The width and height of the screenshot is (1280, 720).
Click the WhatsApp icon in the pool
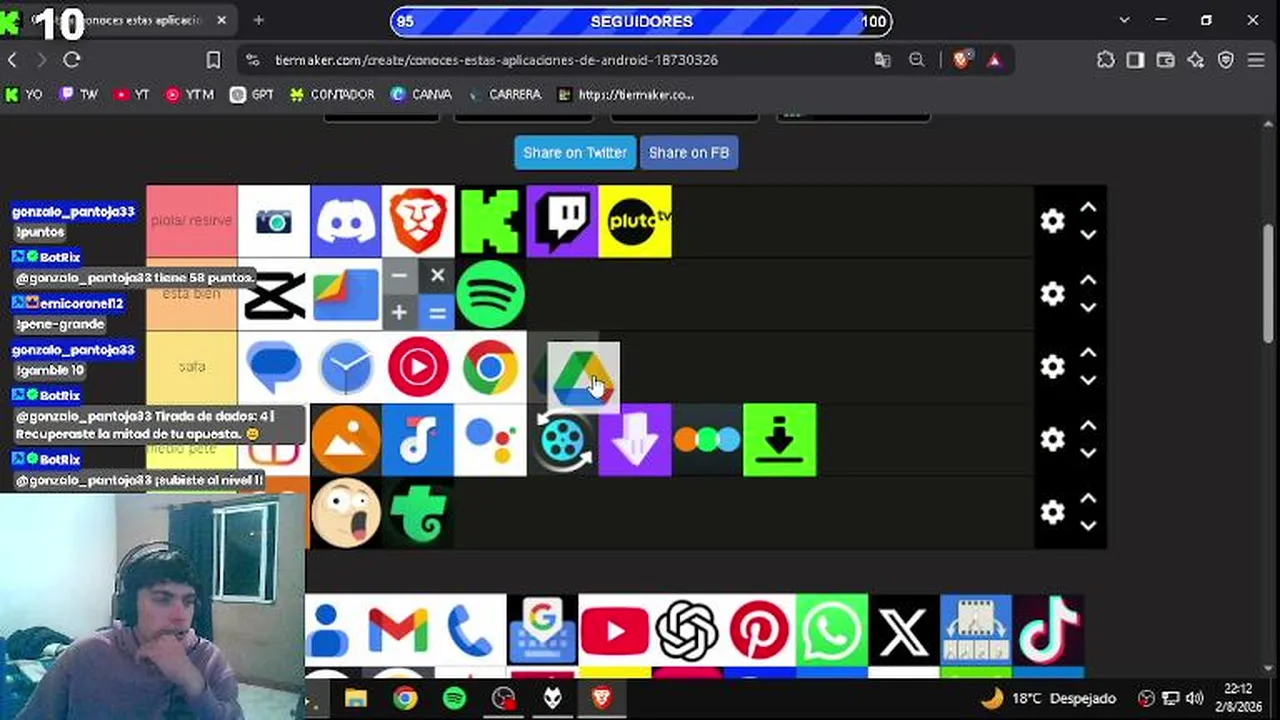pyautogui.click(x=831, y=630)
